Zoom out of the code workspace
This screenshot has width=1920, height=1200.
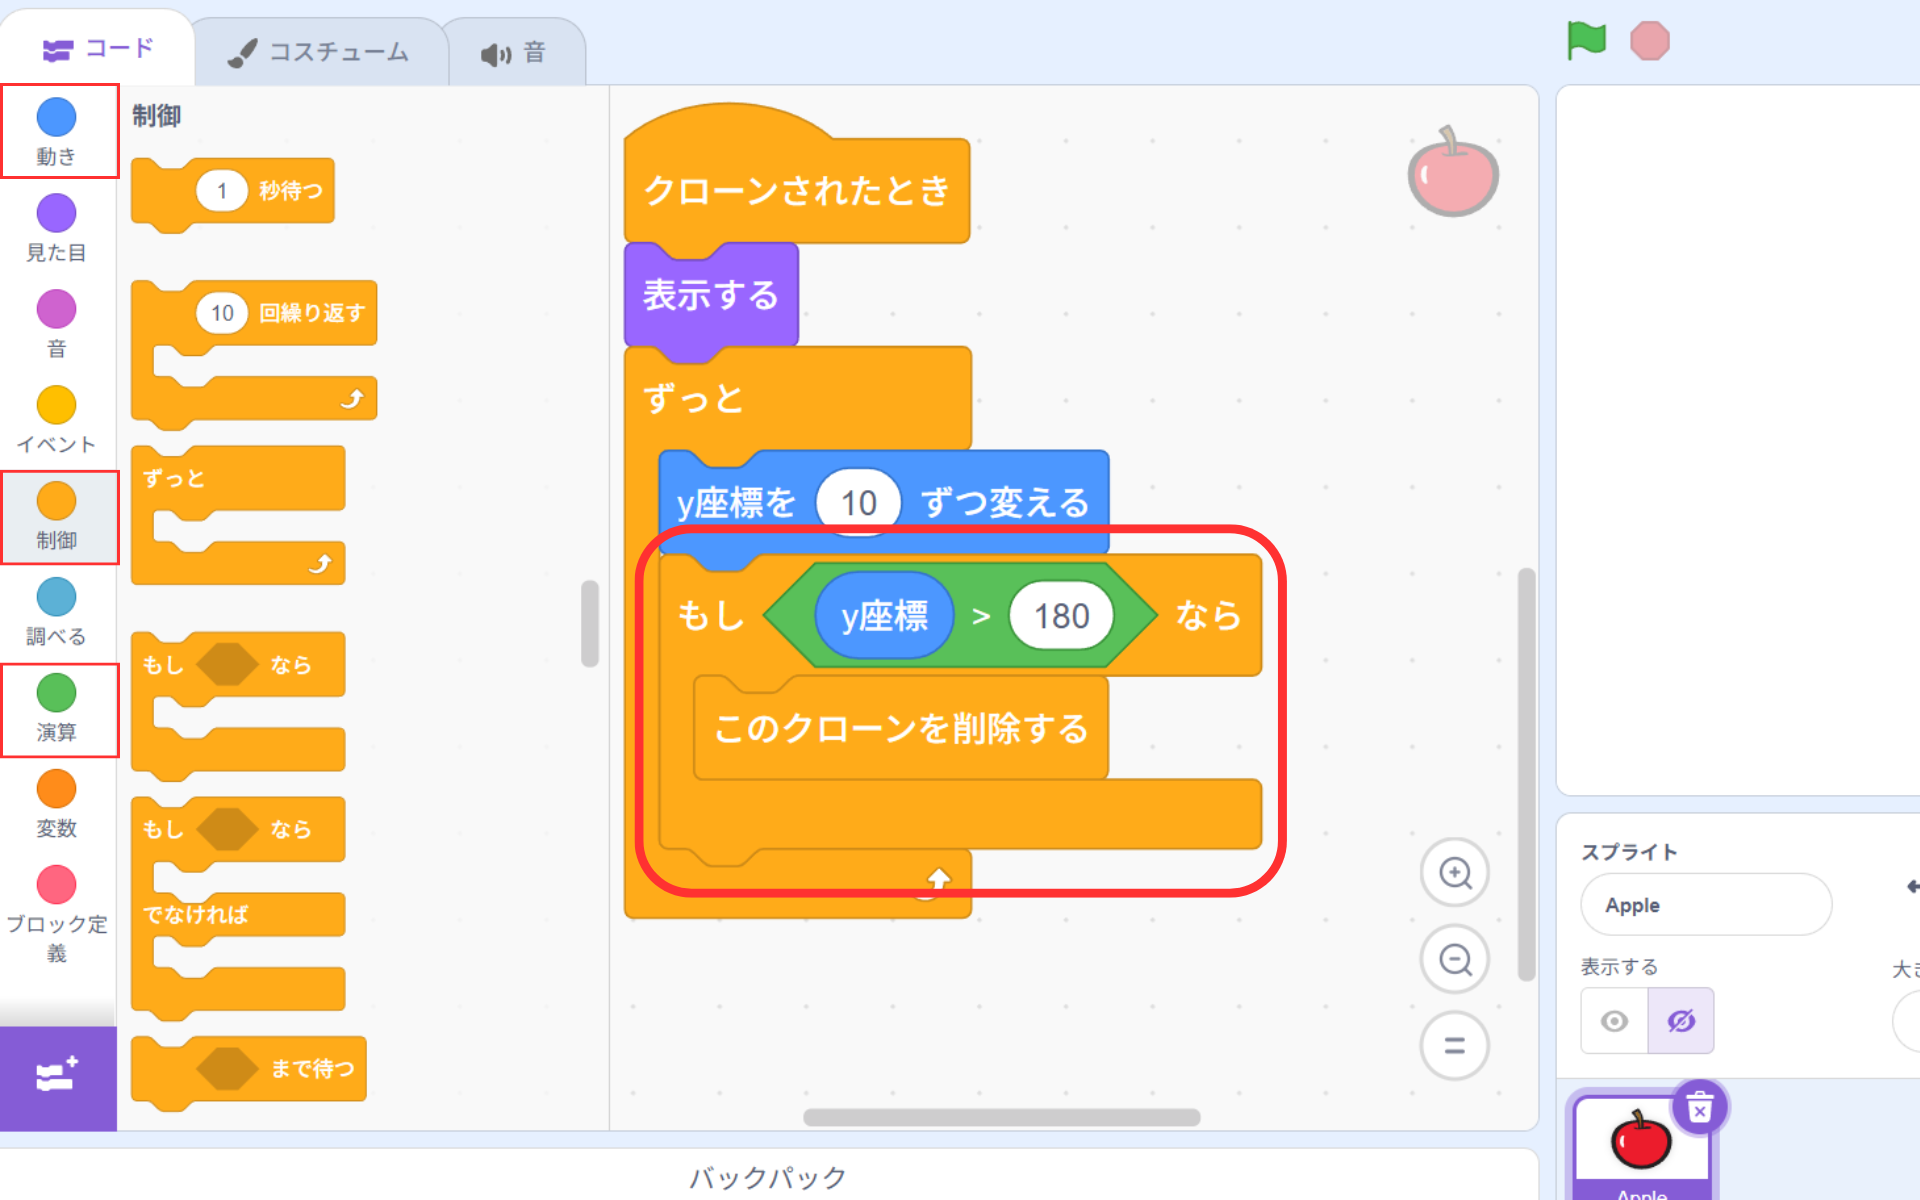click(1455, 960)
